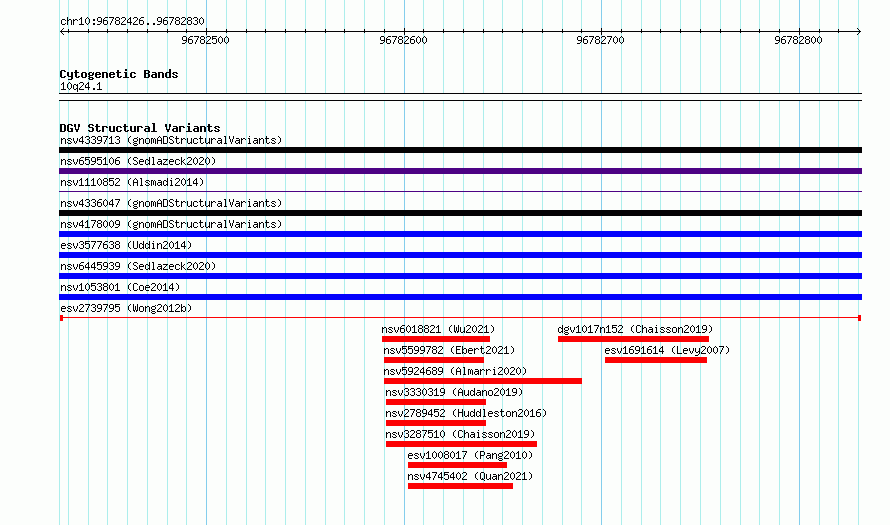Click the chr10:96782426..96782830 region label
This screenshot has height=525, width=890.
pos(132,21)
